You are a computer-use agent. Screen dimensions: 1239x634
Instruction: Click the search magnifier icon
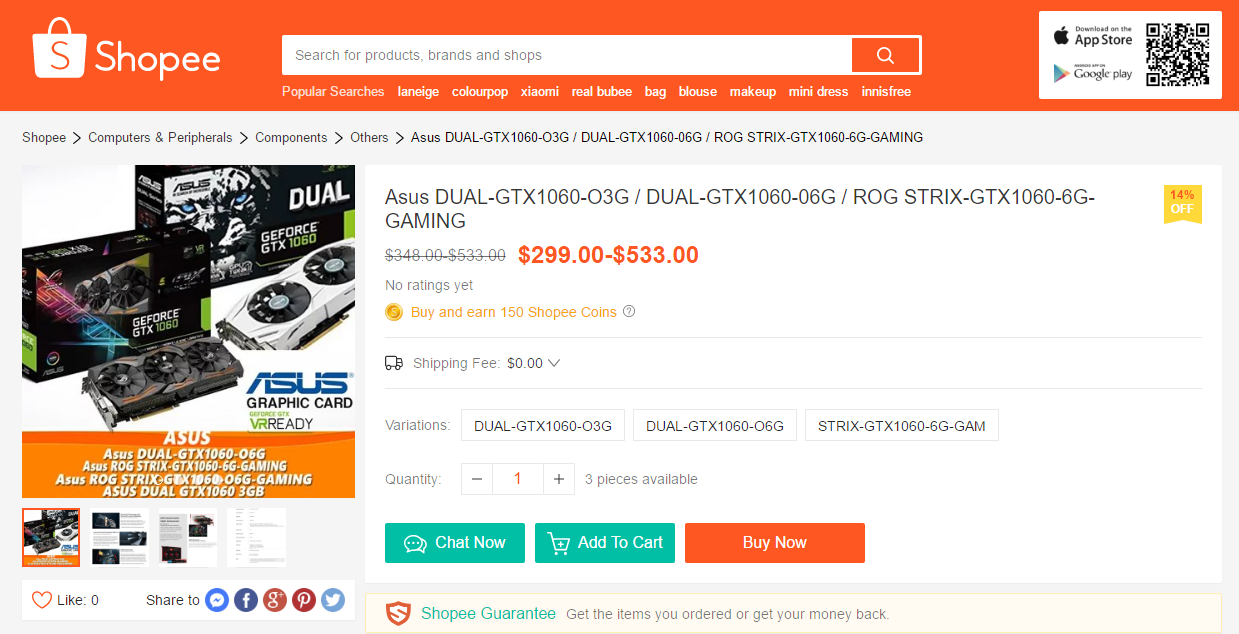point(885,55)
